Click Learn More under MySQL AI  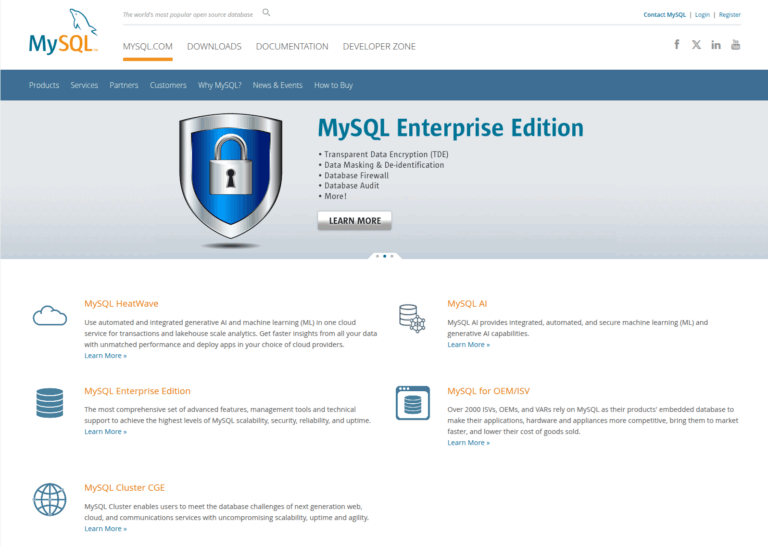tap(468, 345)
